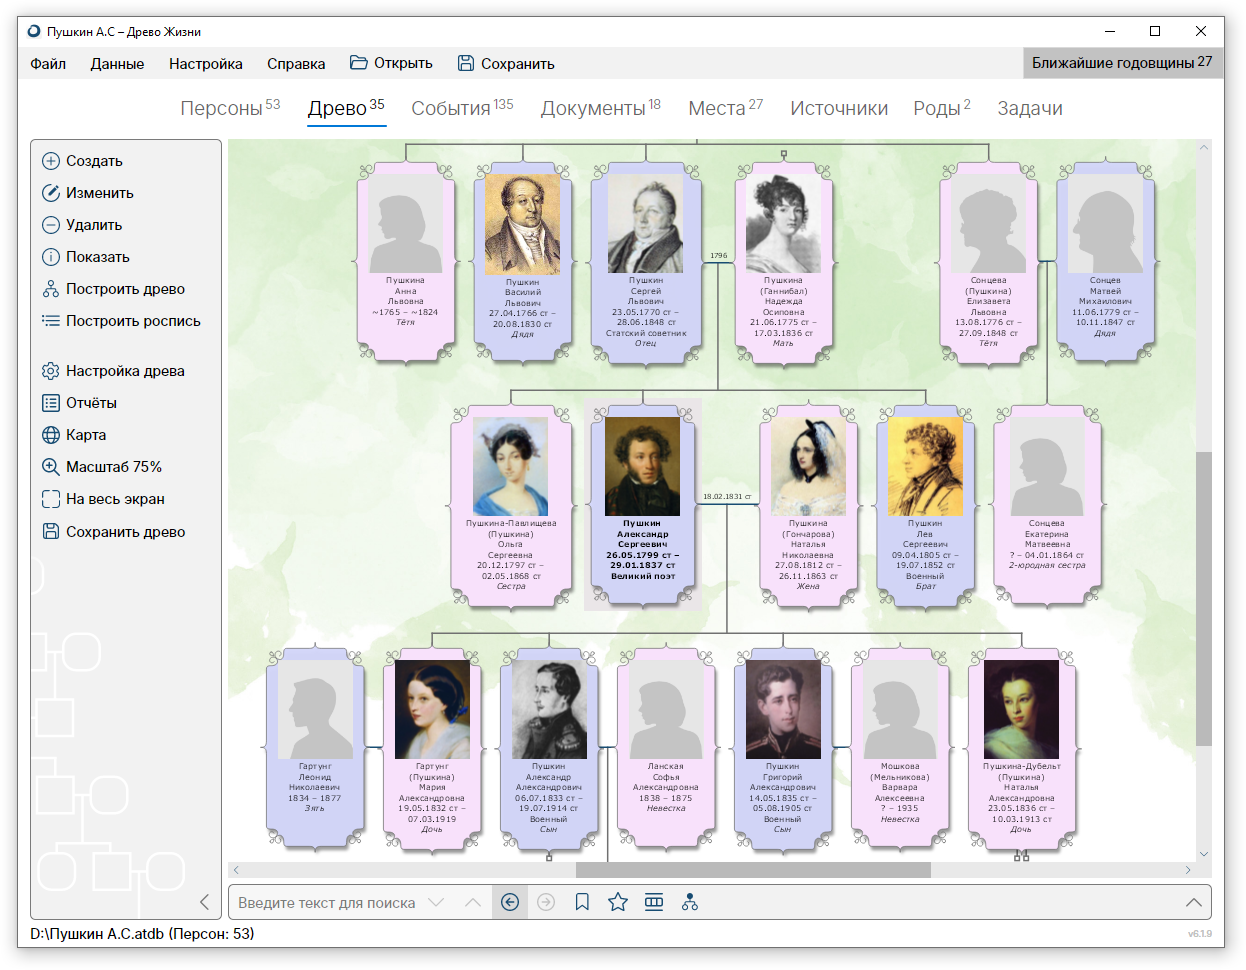Select Пушкина-Дубельт Наталья portrait
This screenshot has height=970, width=1246.
1021,709
